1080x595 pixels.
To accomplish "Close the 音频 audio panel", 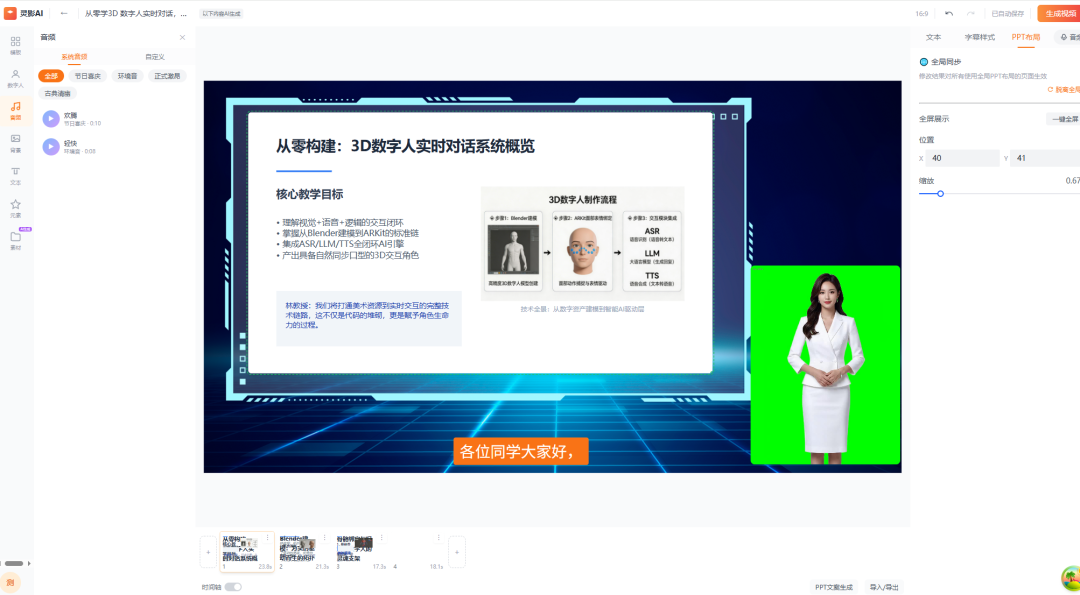I will [x=183, y=38].
